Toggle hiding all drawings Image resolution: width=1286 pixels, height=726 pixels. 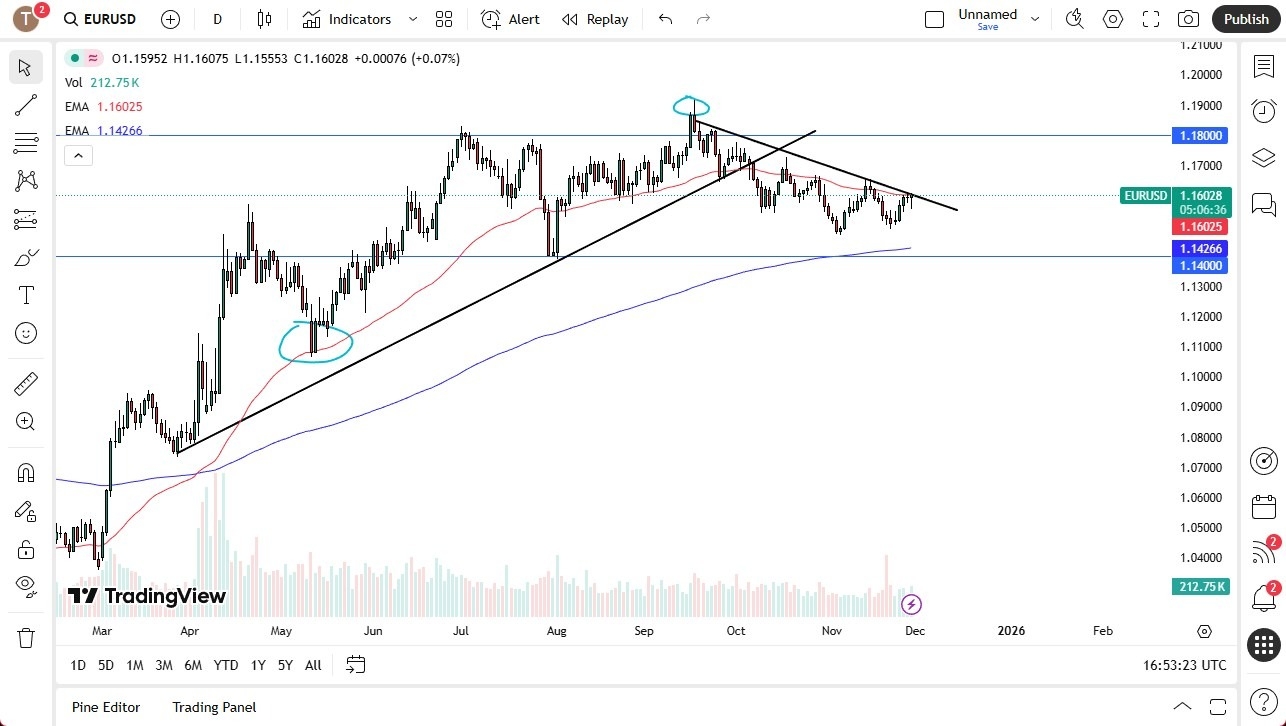click(x=25, y=586)
